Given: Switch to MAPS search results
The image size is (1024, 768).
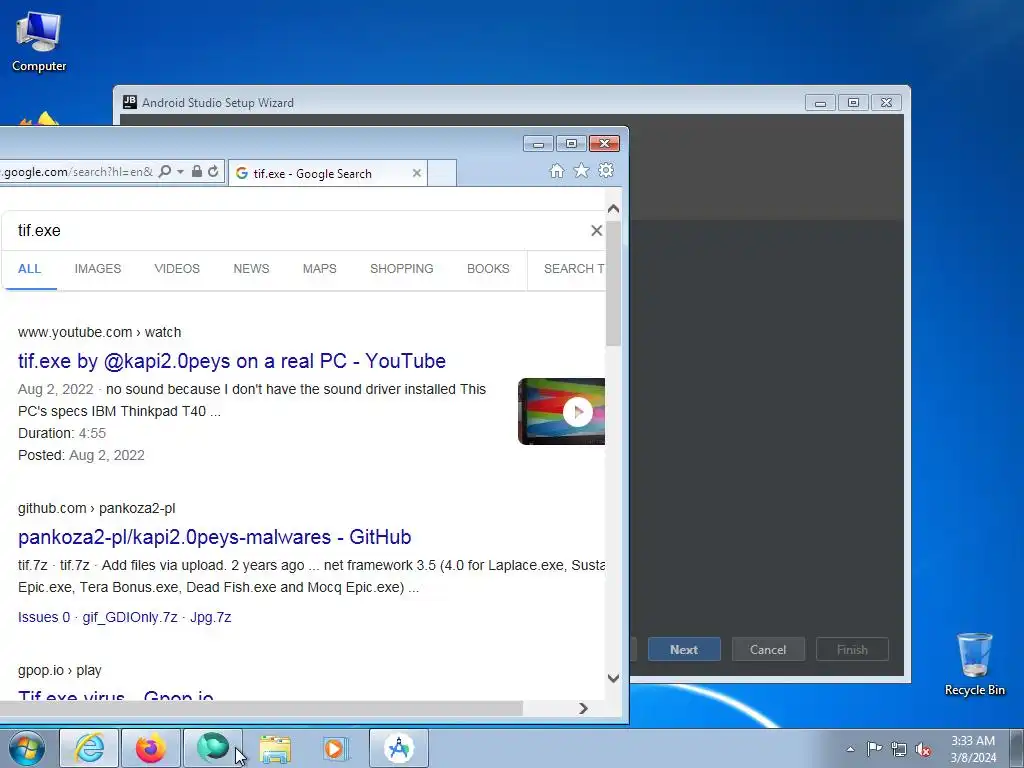Looking at the screenshot, I should click(x=319, y=268).
